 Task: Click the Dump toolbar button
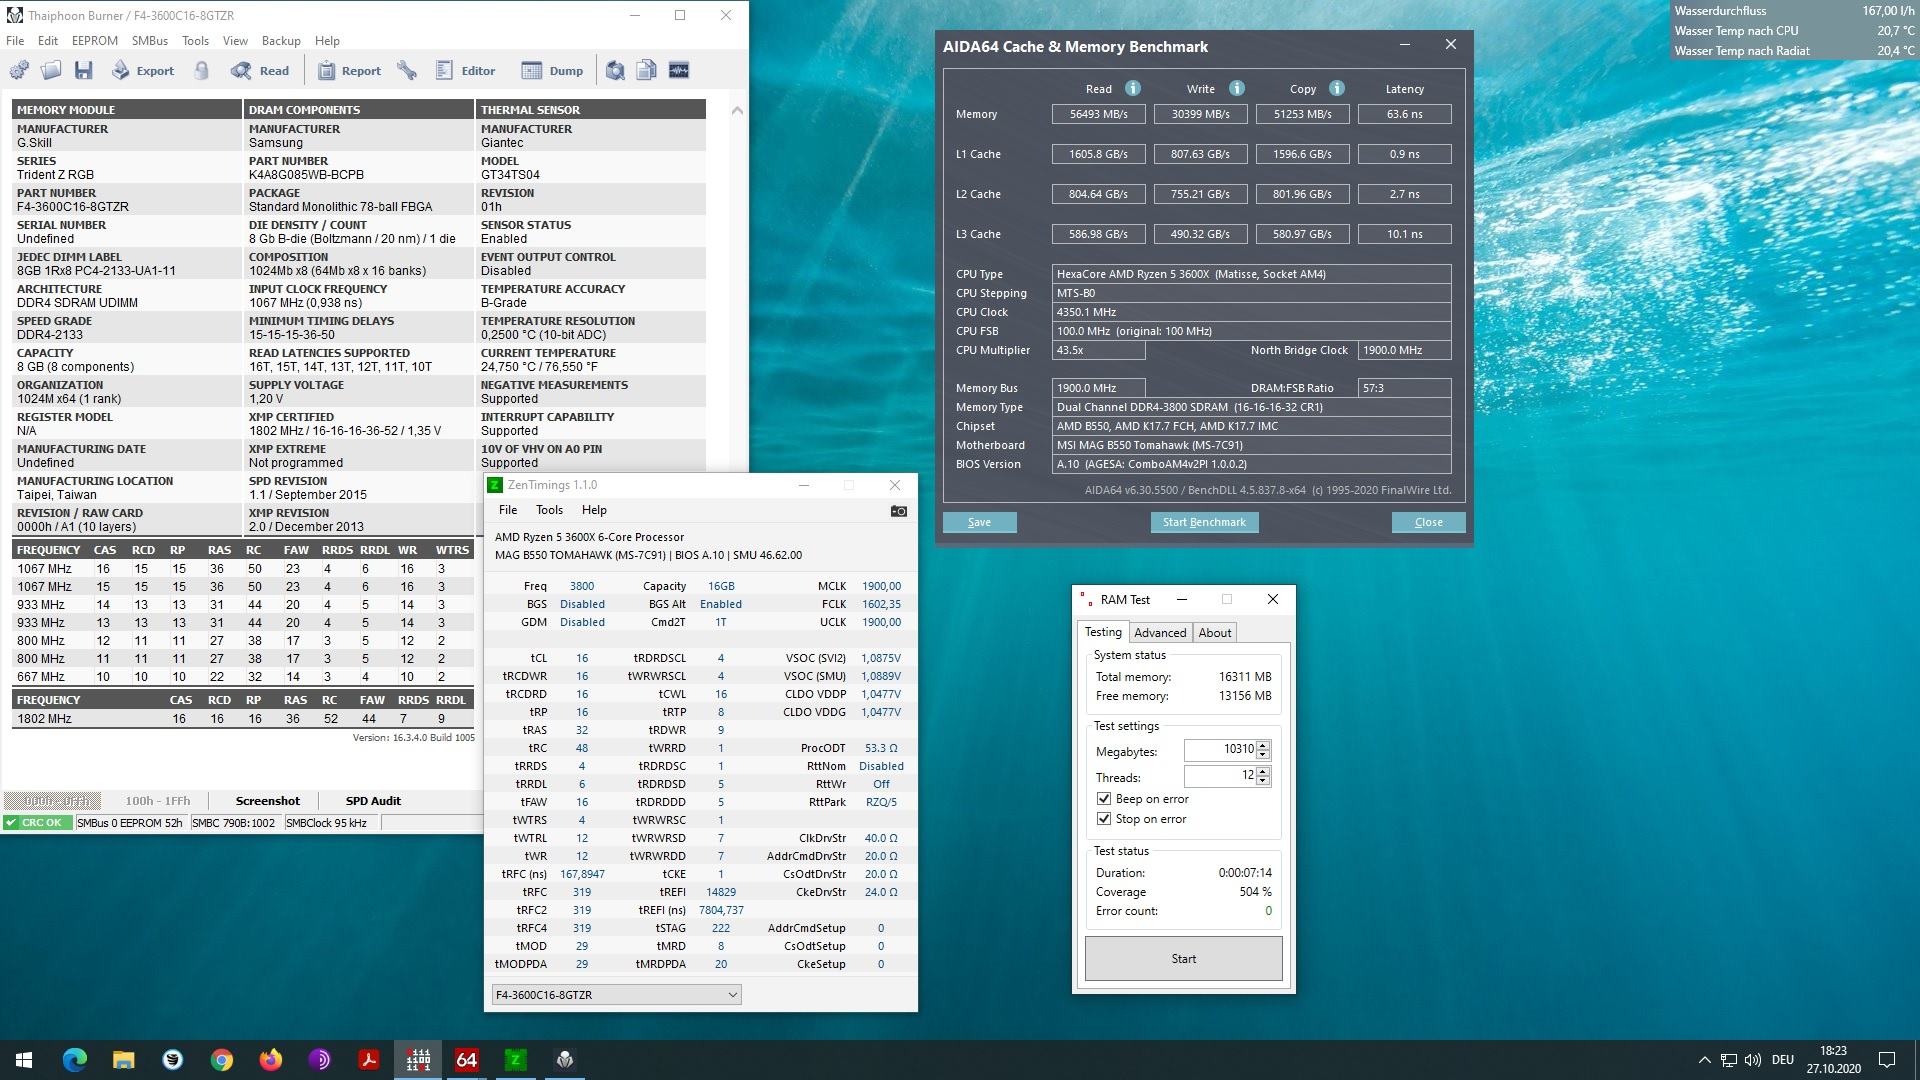point(553,71)
